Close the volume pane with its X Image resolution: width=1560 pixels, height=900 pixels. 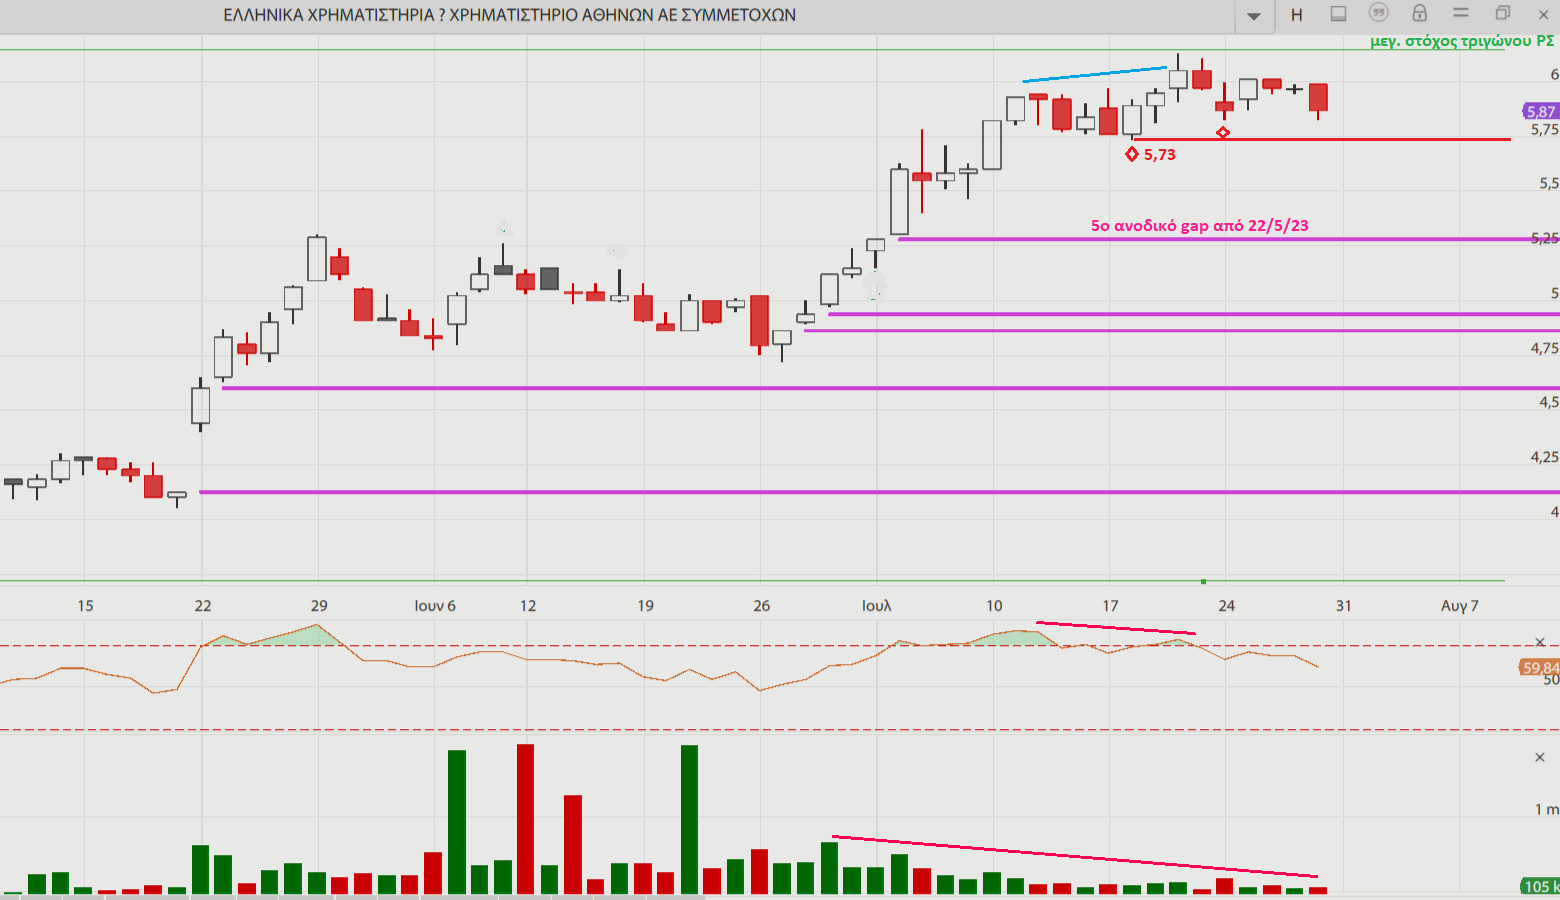(x=1540, y=757)
